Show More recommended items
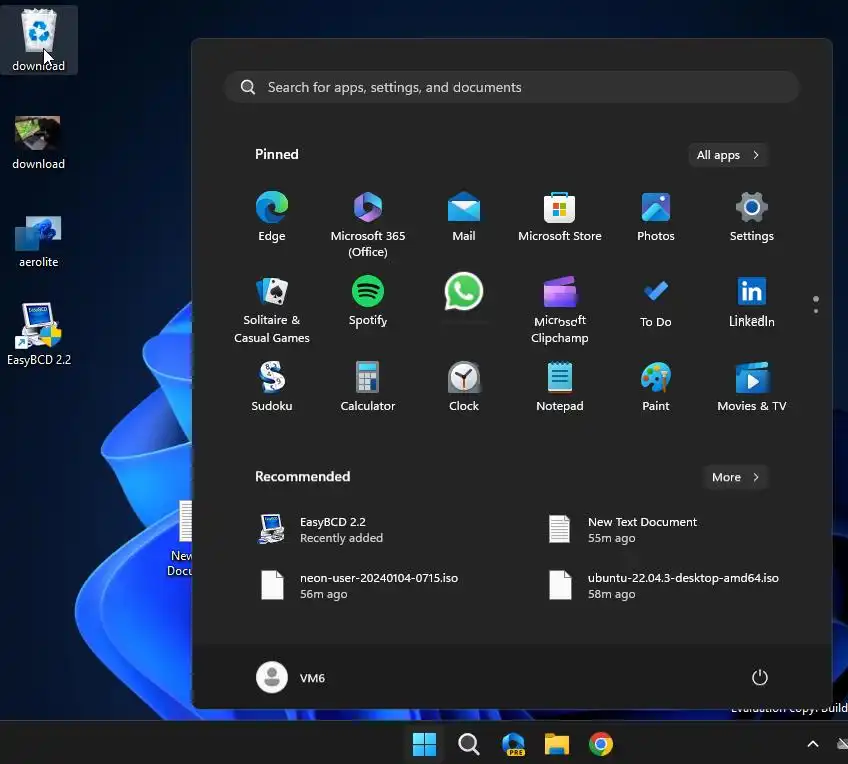This screenshot has height=764, width=848. pos(736,477)
